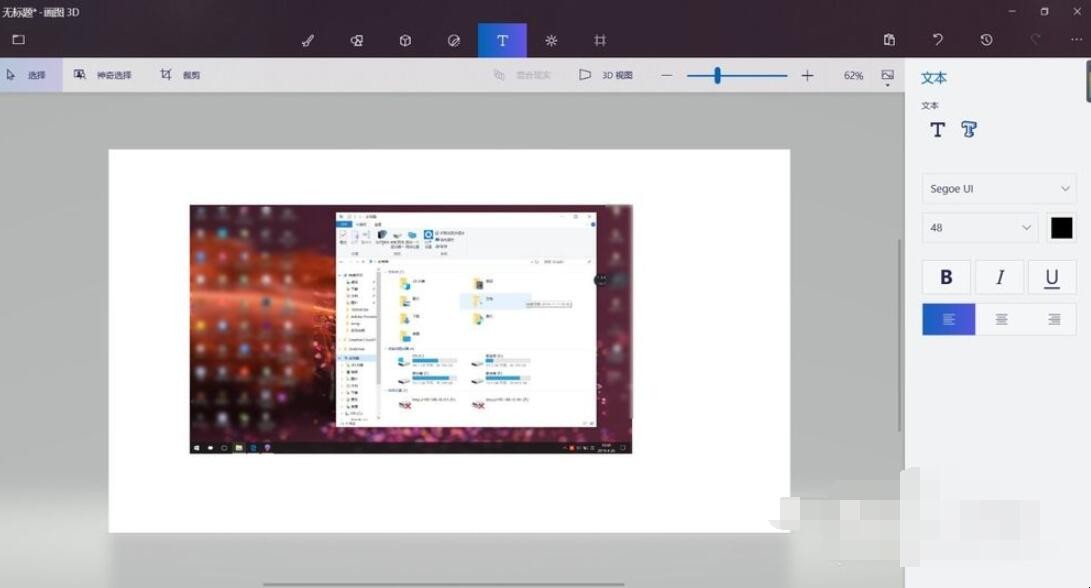The height and width of the screenshot is (588, 1091).
Task: Open the Canvas tool
Action: 600,40
